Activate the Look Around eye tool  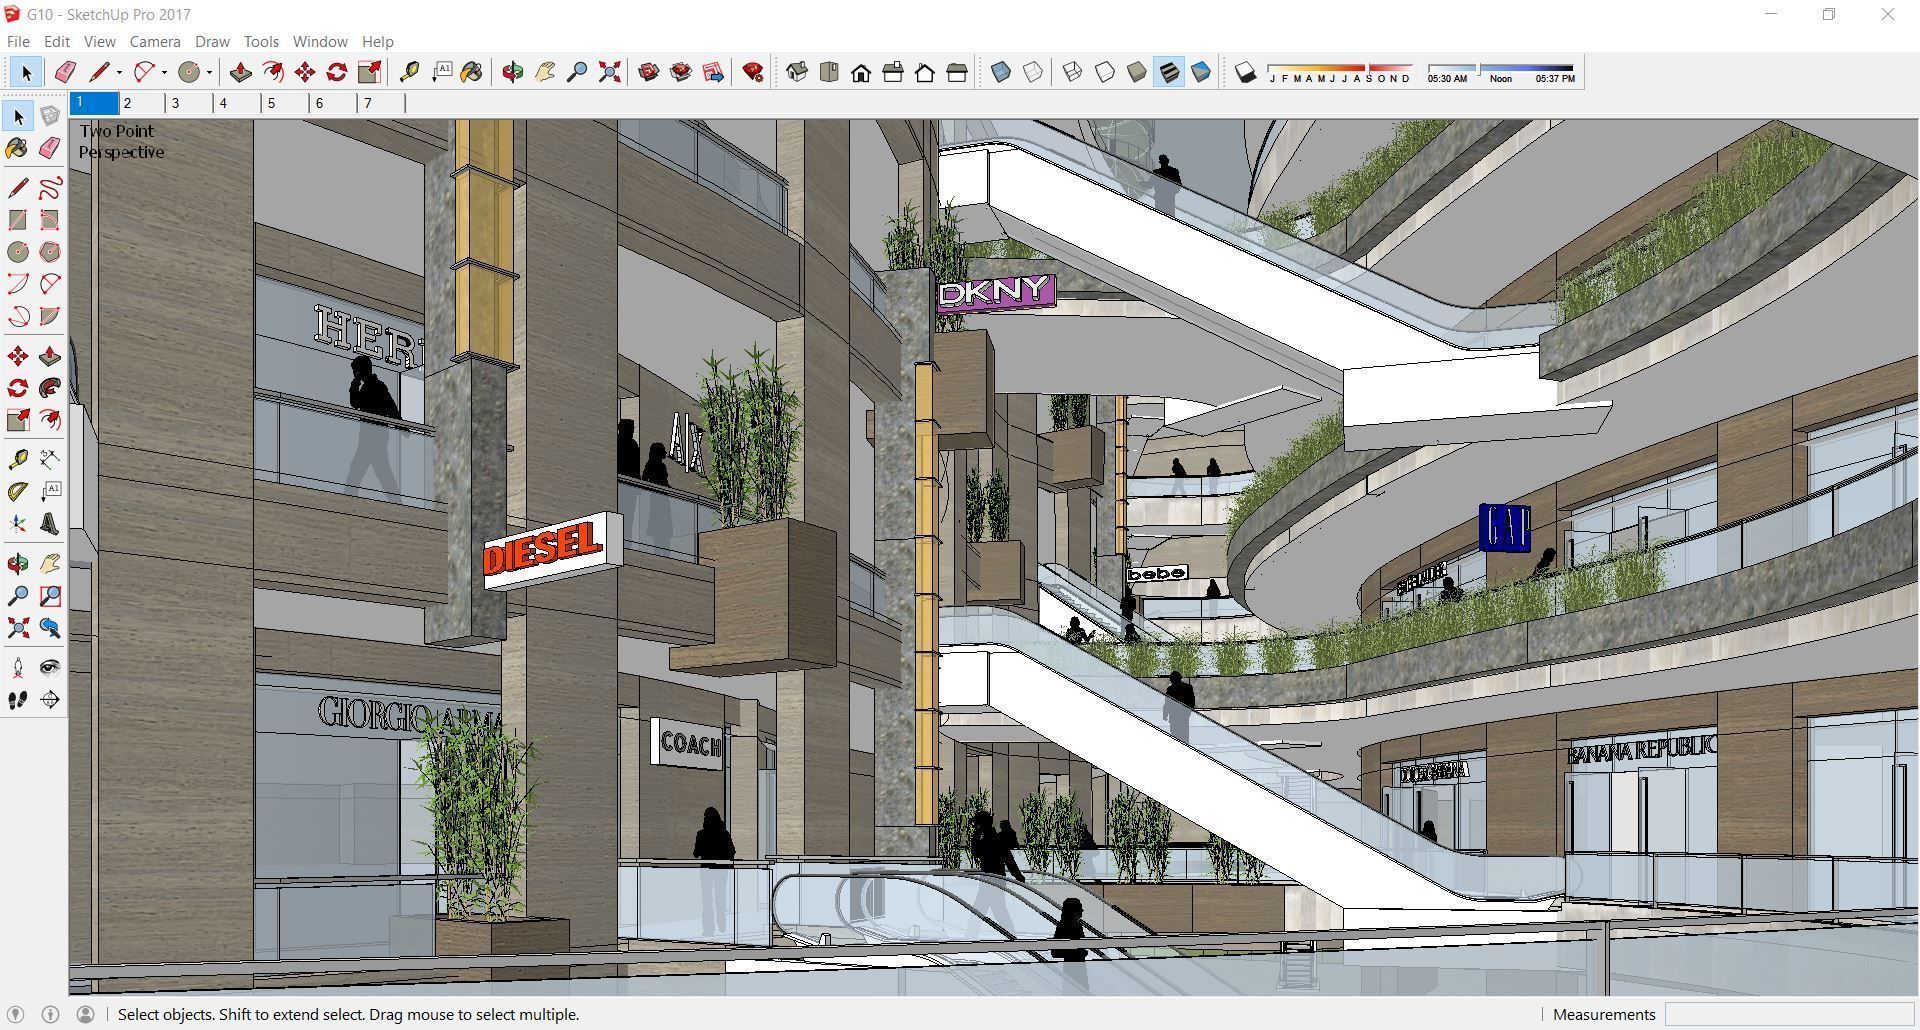pos(50,667)
